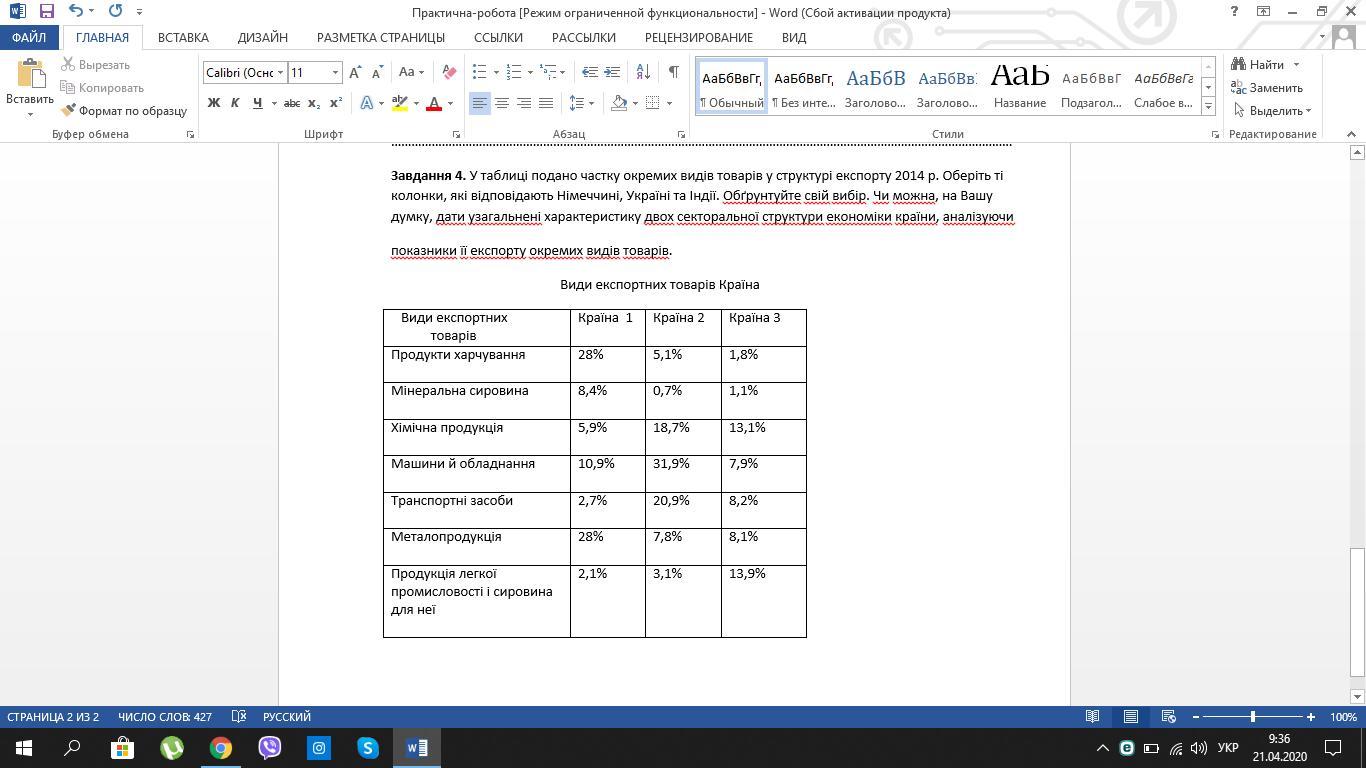Screen dimensions: 1366x768
Task: Sort the selected text alphabetically
Action: [643, 72]
